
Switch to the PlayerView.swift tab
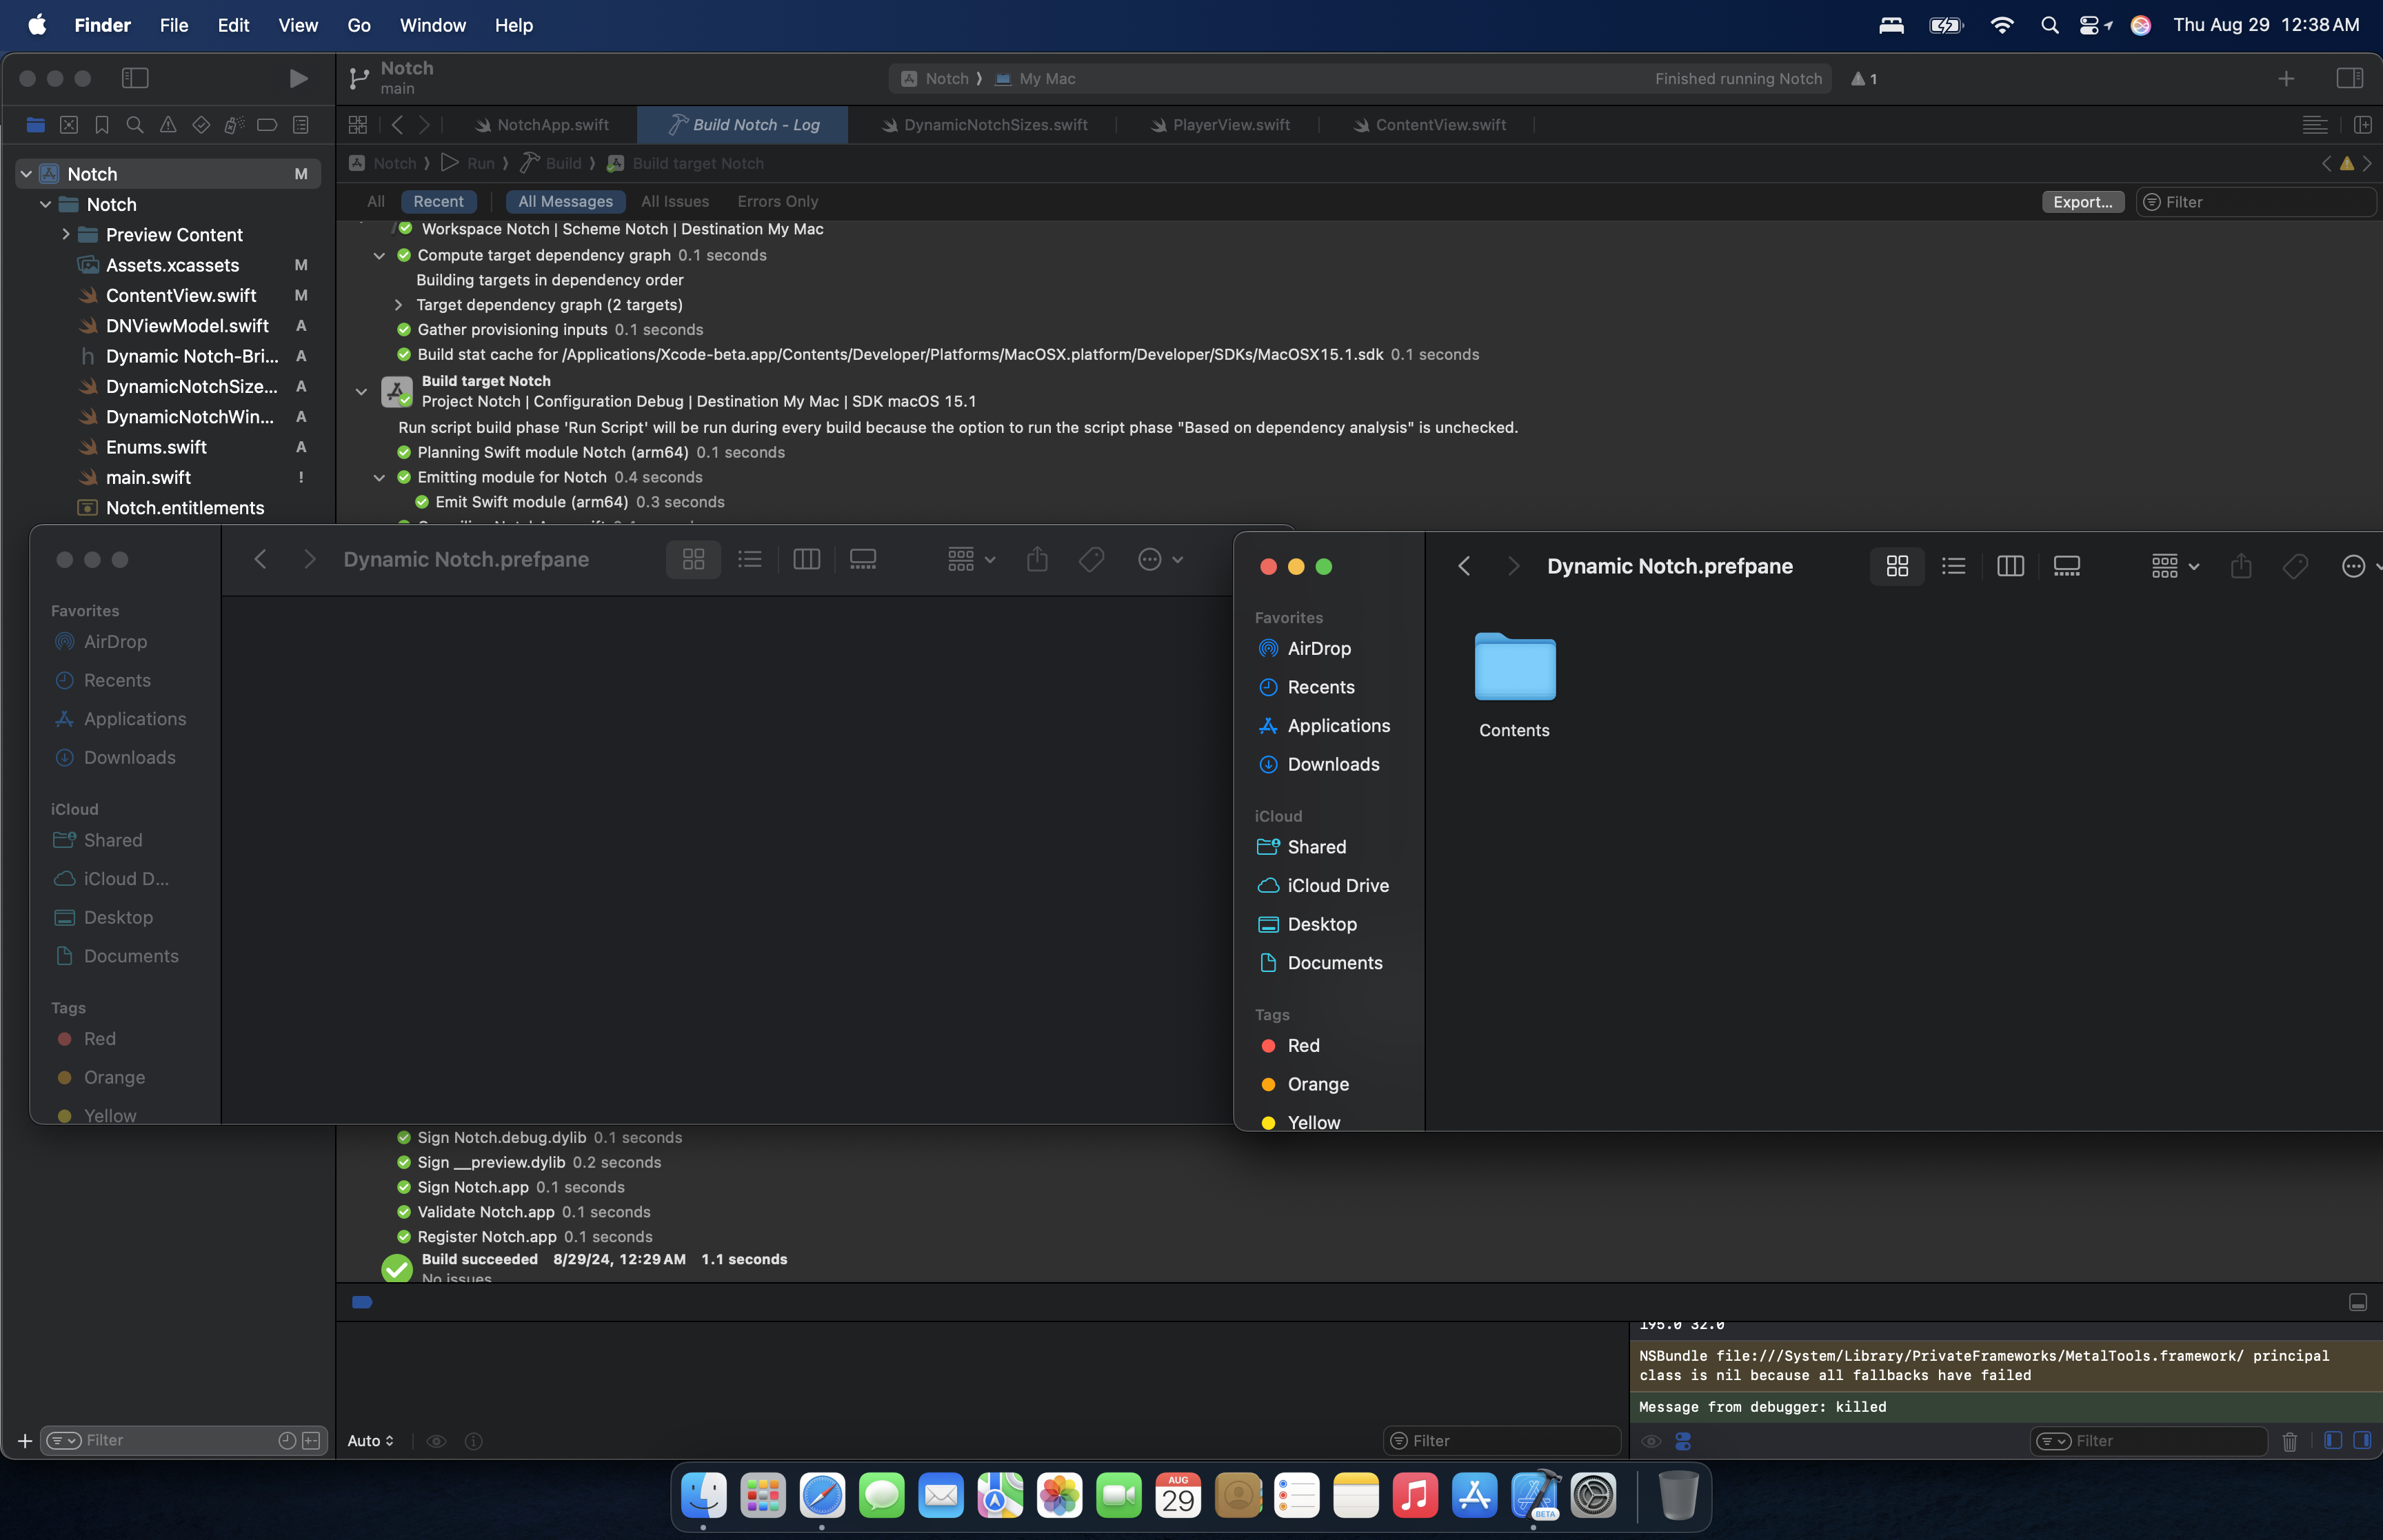[x=1221, y=125]
